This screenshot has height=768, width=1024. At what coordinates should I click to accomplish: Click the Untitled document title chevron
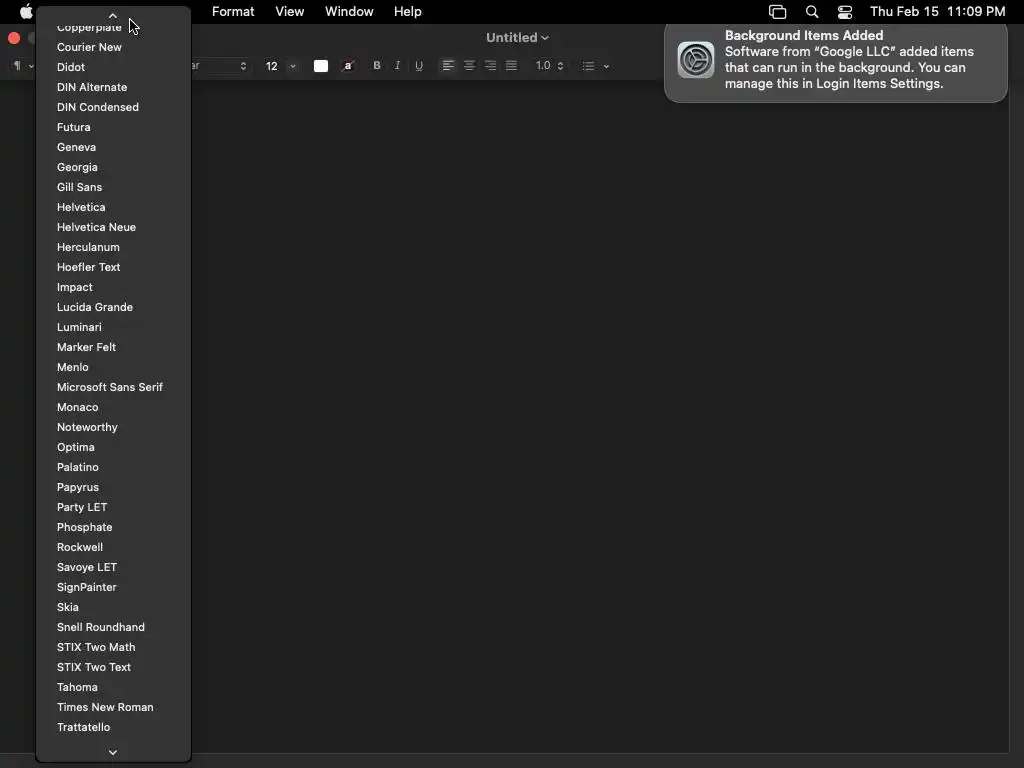click(545, 38)
